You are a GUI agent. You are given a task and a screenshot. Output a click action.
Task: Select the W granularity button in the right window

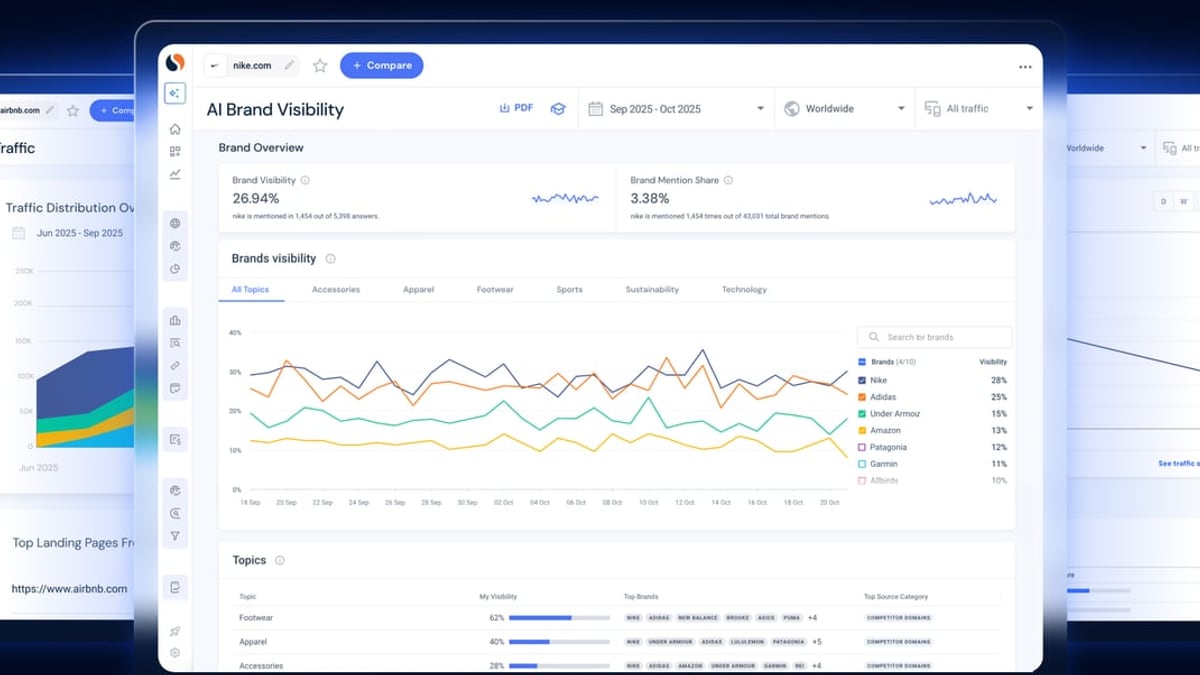(x=1183, y=202)
